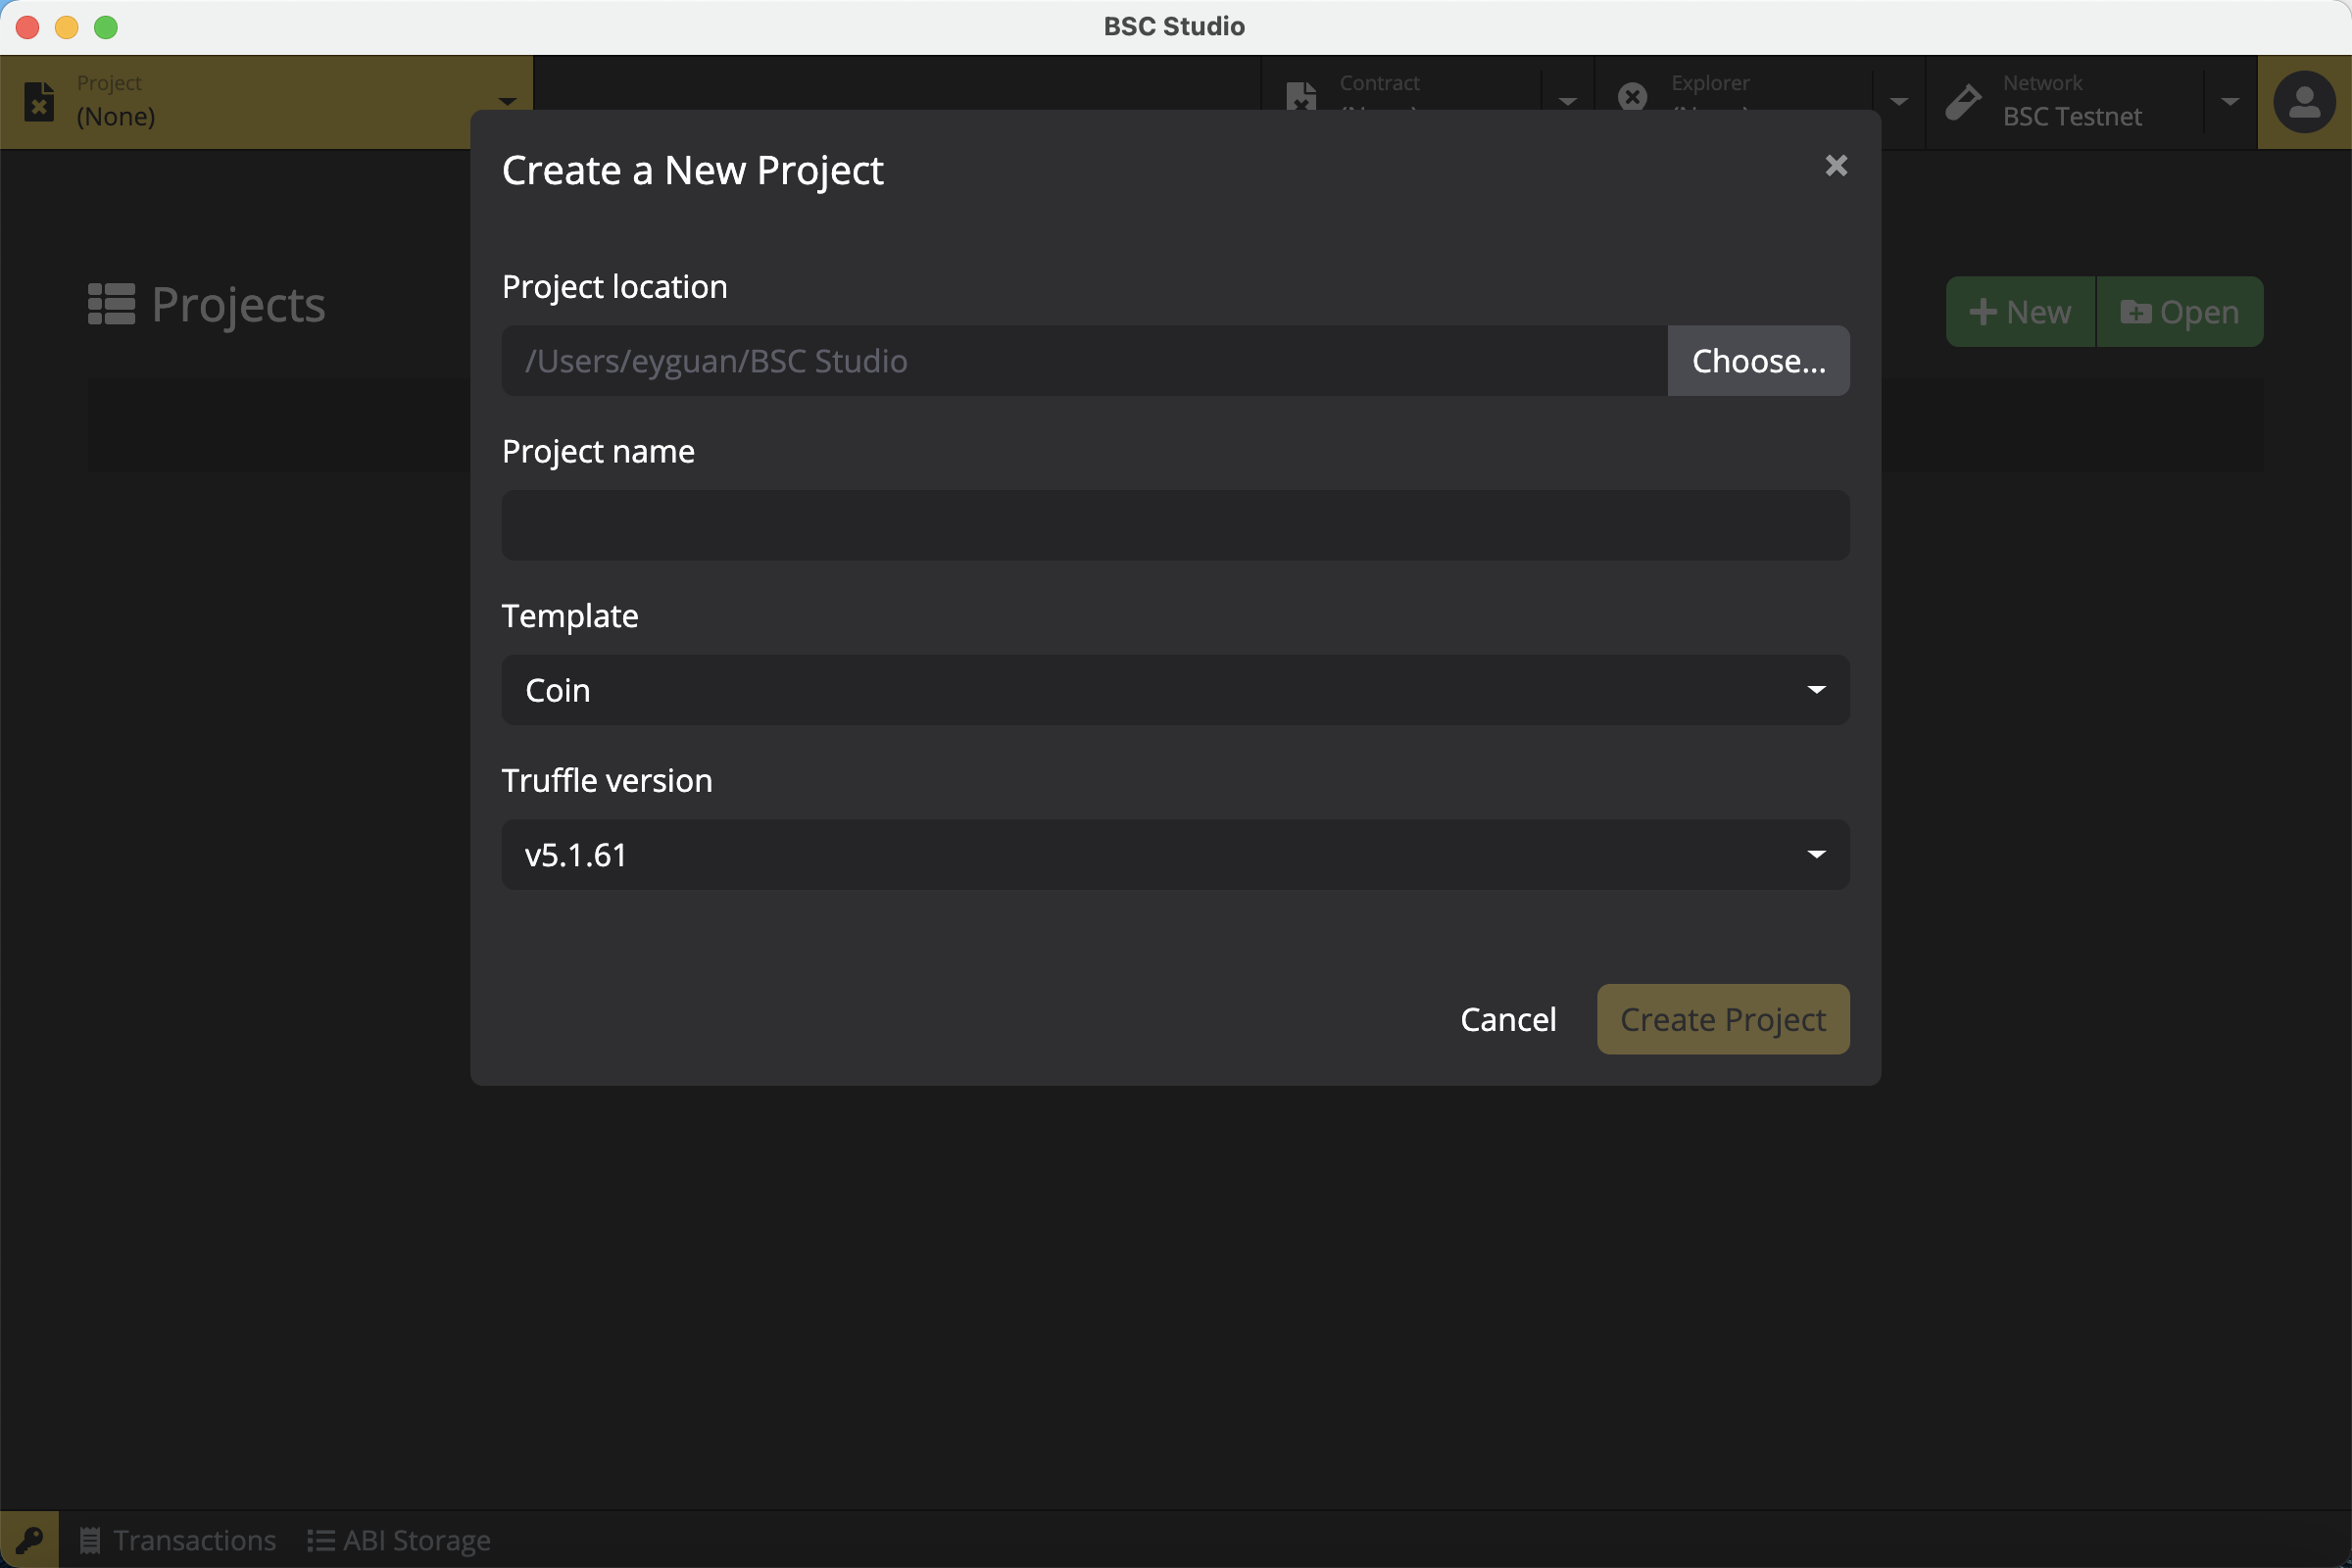This screenshot has height=1568, width=2352.
Task: Click the user account avatar icon
Action: (2304, 102)
